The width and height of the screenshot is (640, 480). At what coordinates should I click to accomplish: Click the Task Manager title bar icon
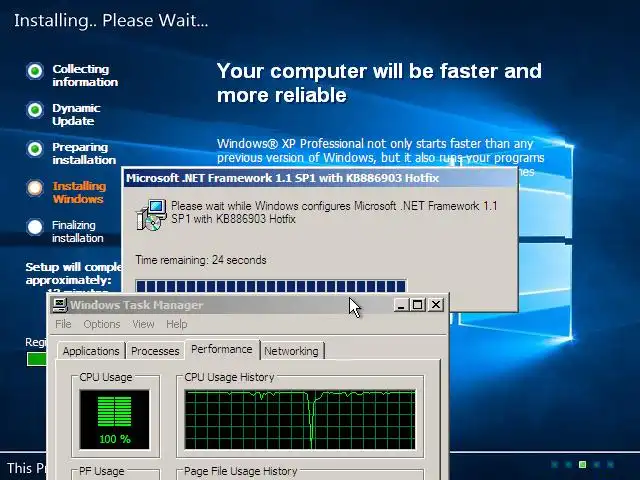click(60, 305)
